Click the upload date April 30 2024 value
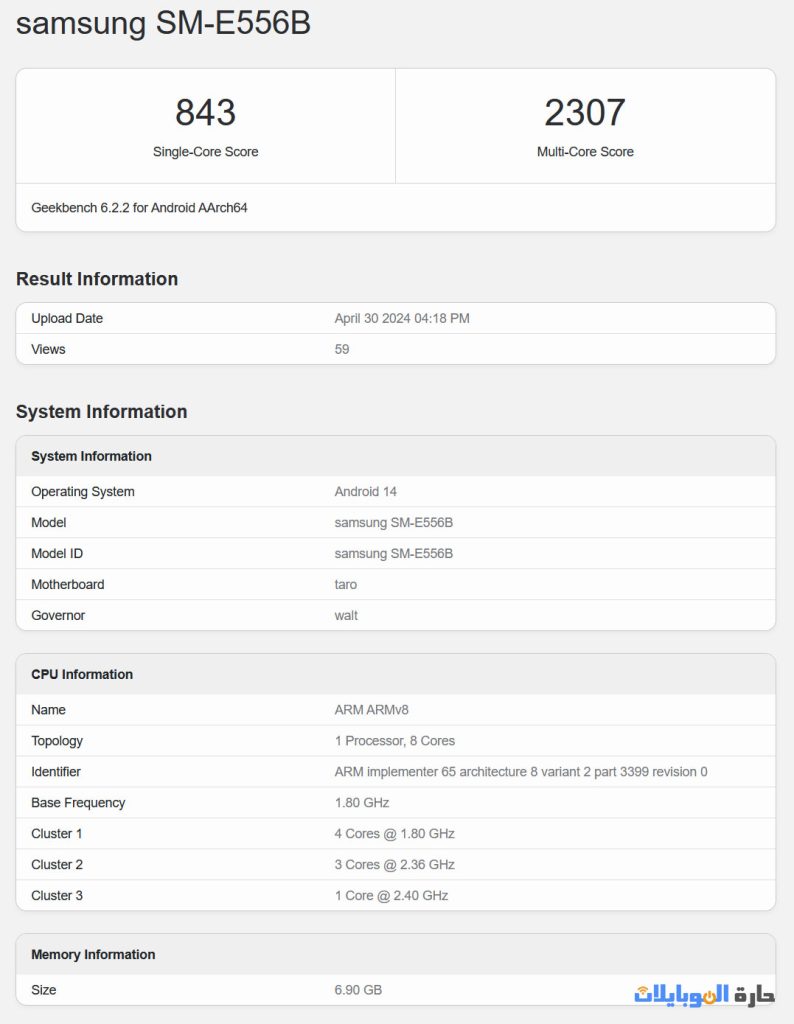794x1024 pixels. pos(401,318)
